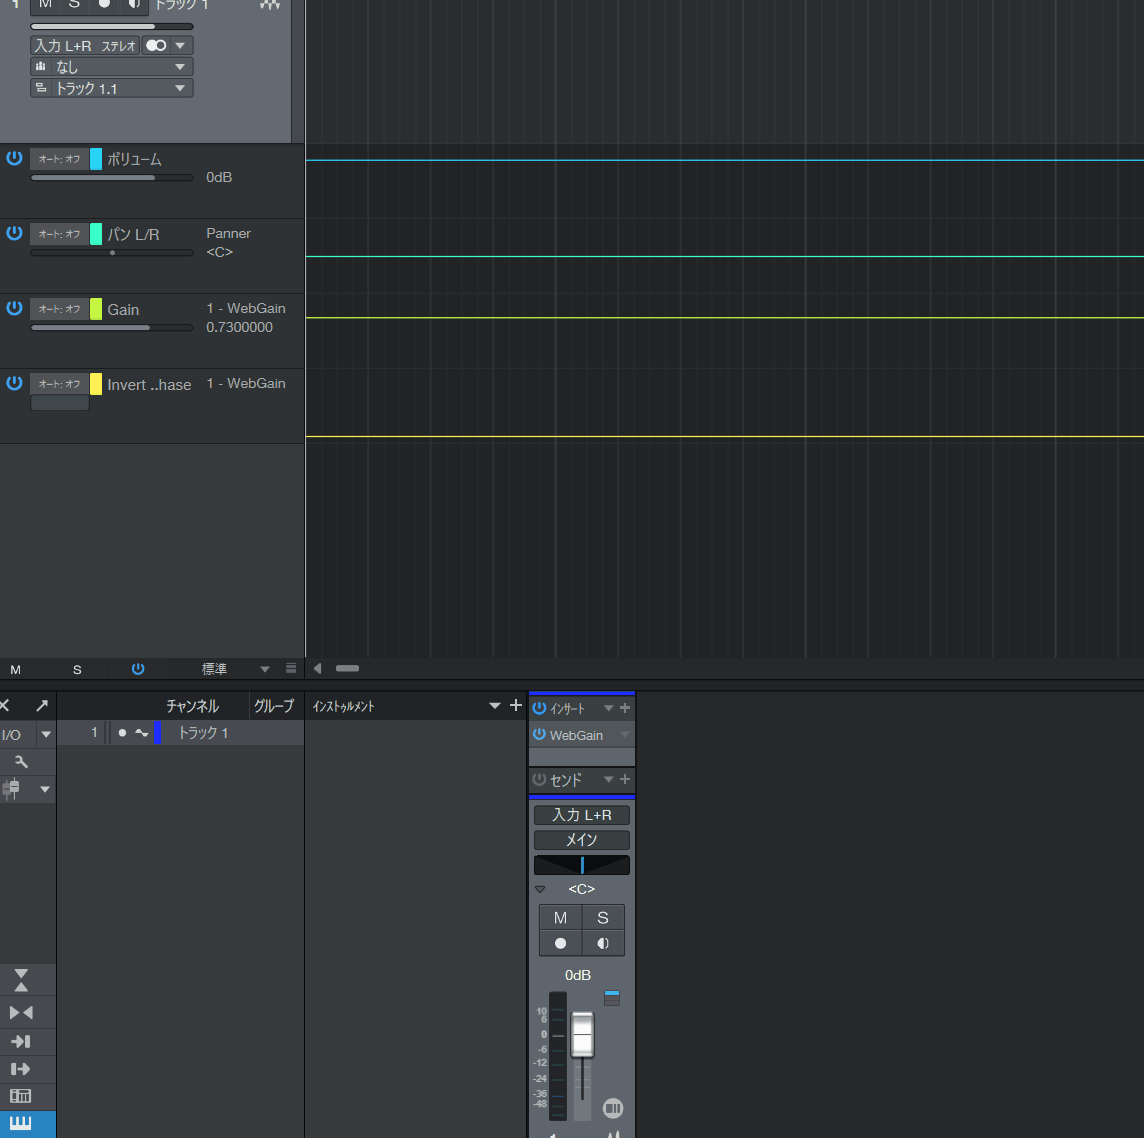Mute channel with mixer M button
The height and width of the screenshot is (1138, 1144).
560,918
